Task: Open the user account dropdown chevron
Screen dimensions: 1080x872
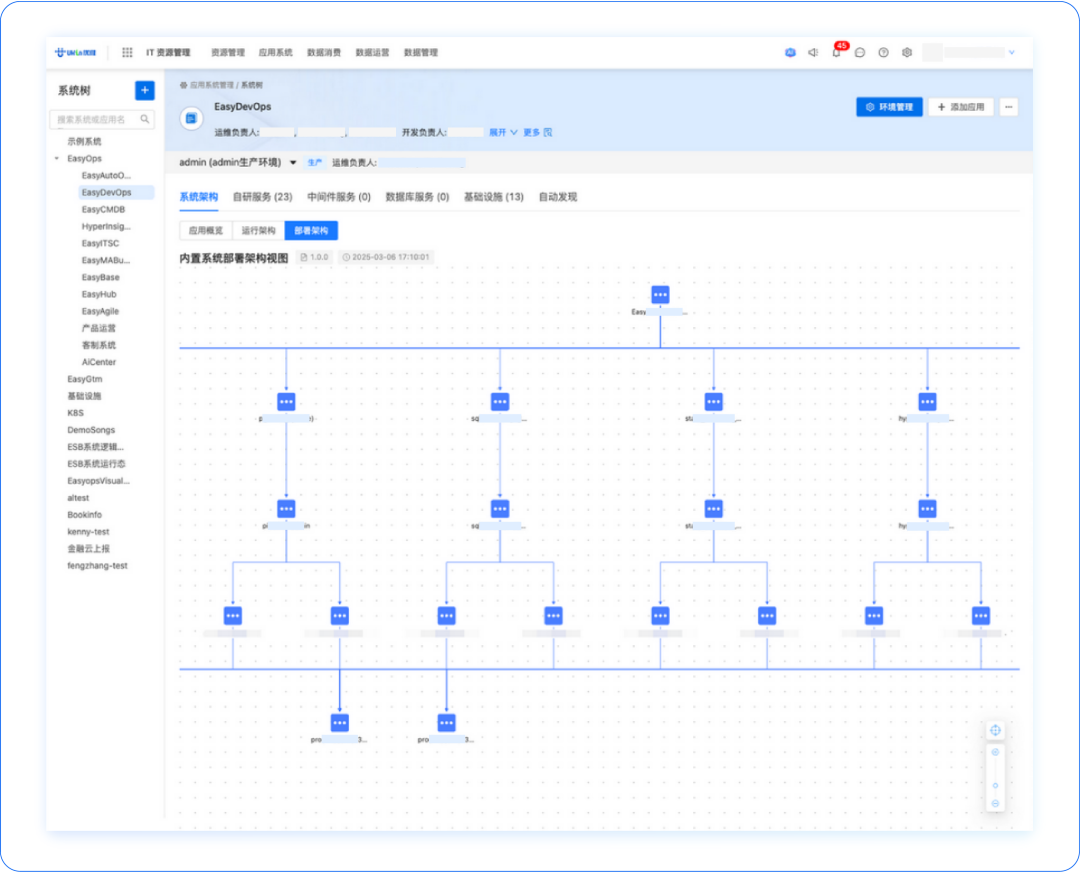Action: (x=1011, y=52)
